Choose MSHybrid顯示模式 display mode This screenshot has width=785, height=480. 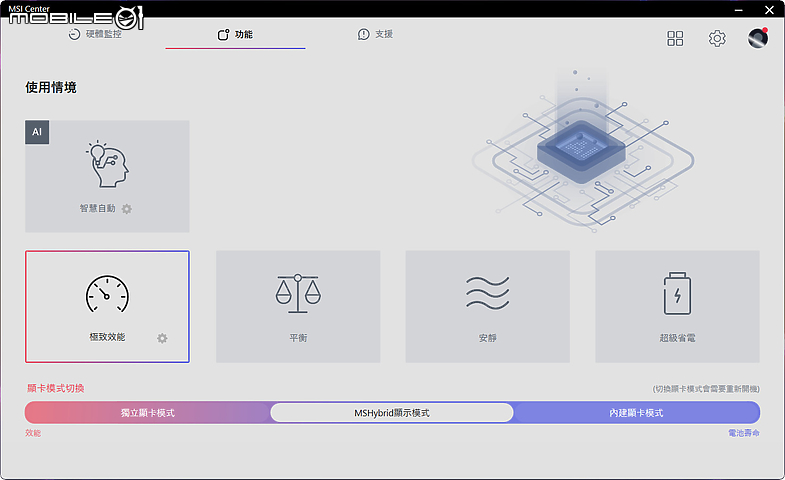pos(392,413)
